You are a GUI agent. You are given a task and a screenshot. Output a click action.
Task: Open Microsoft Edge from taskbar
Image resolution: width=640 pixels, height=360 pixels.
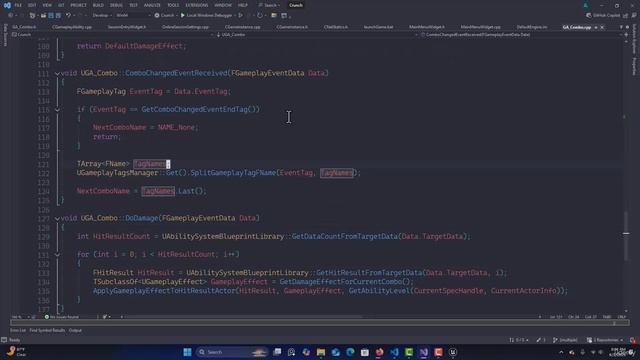[x=350, y=352]
